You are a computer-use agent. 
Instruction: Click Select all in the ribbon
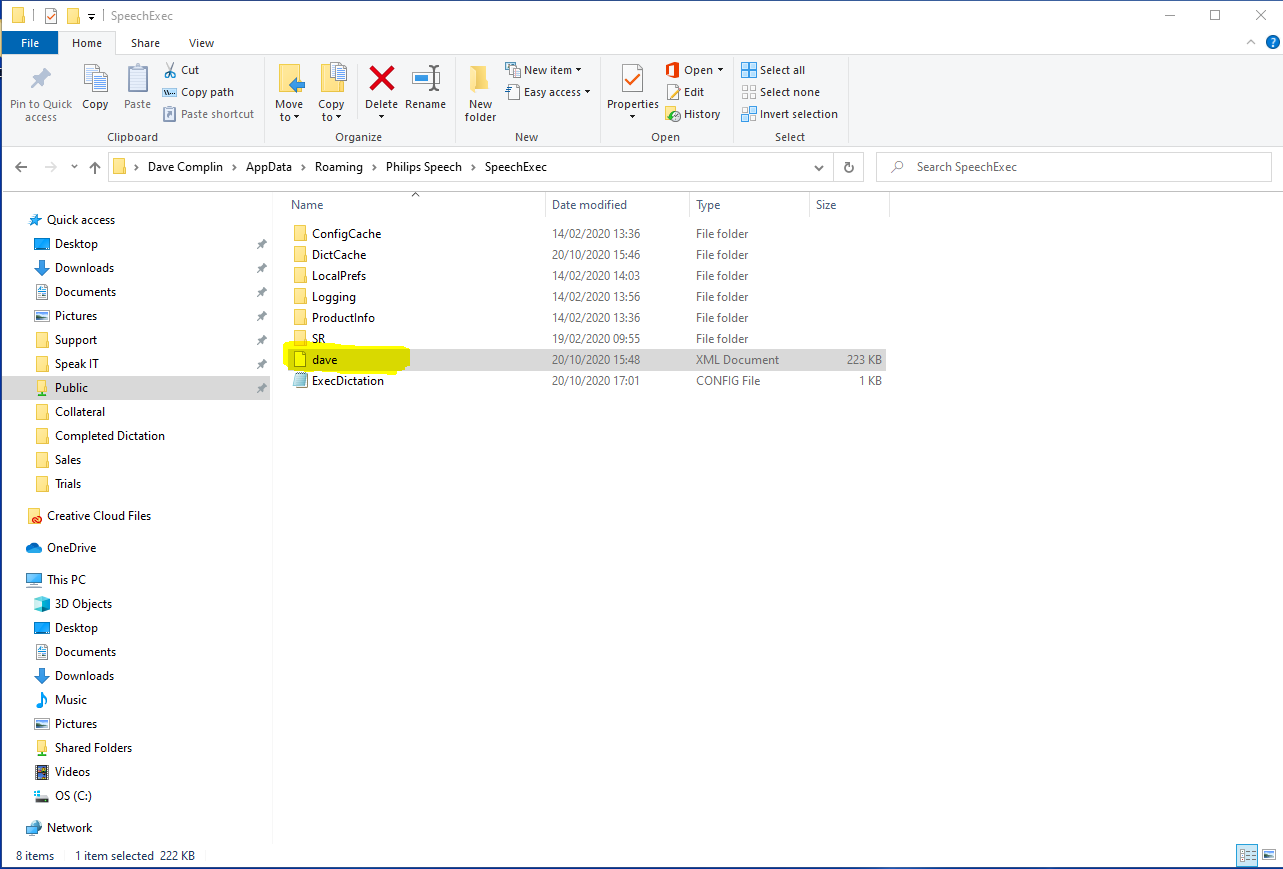[x=773, y=70]
